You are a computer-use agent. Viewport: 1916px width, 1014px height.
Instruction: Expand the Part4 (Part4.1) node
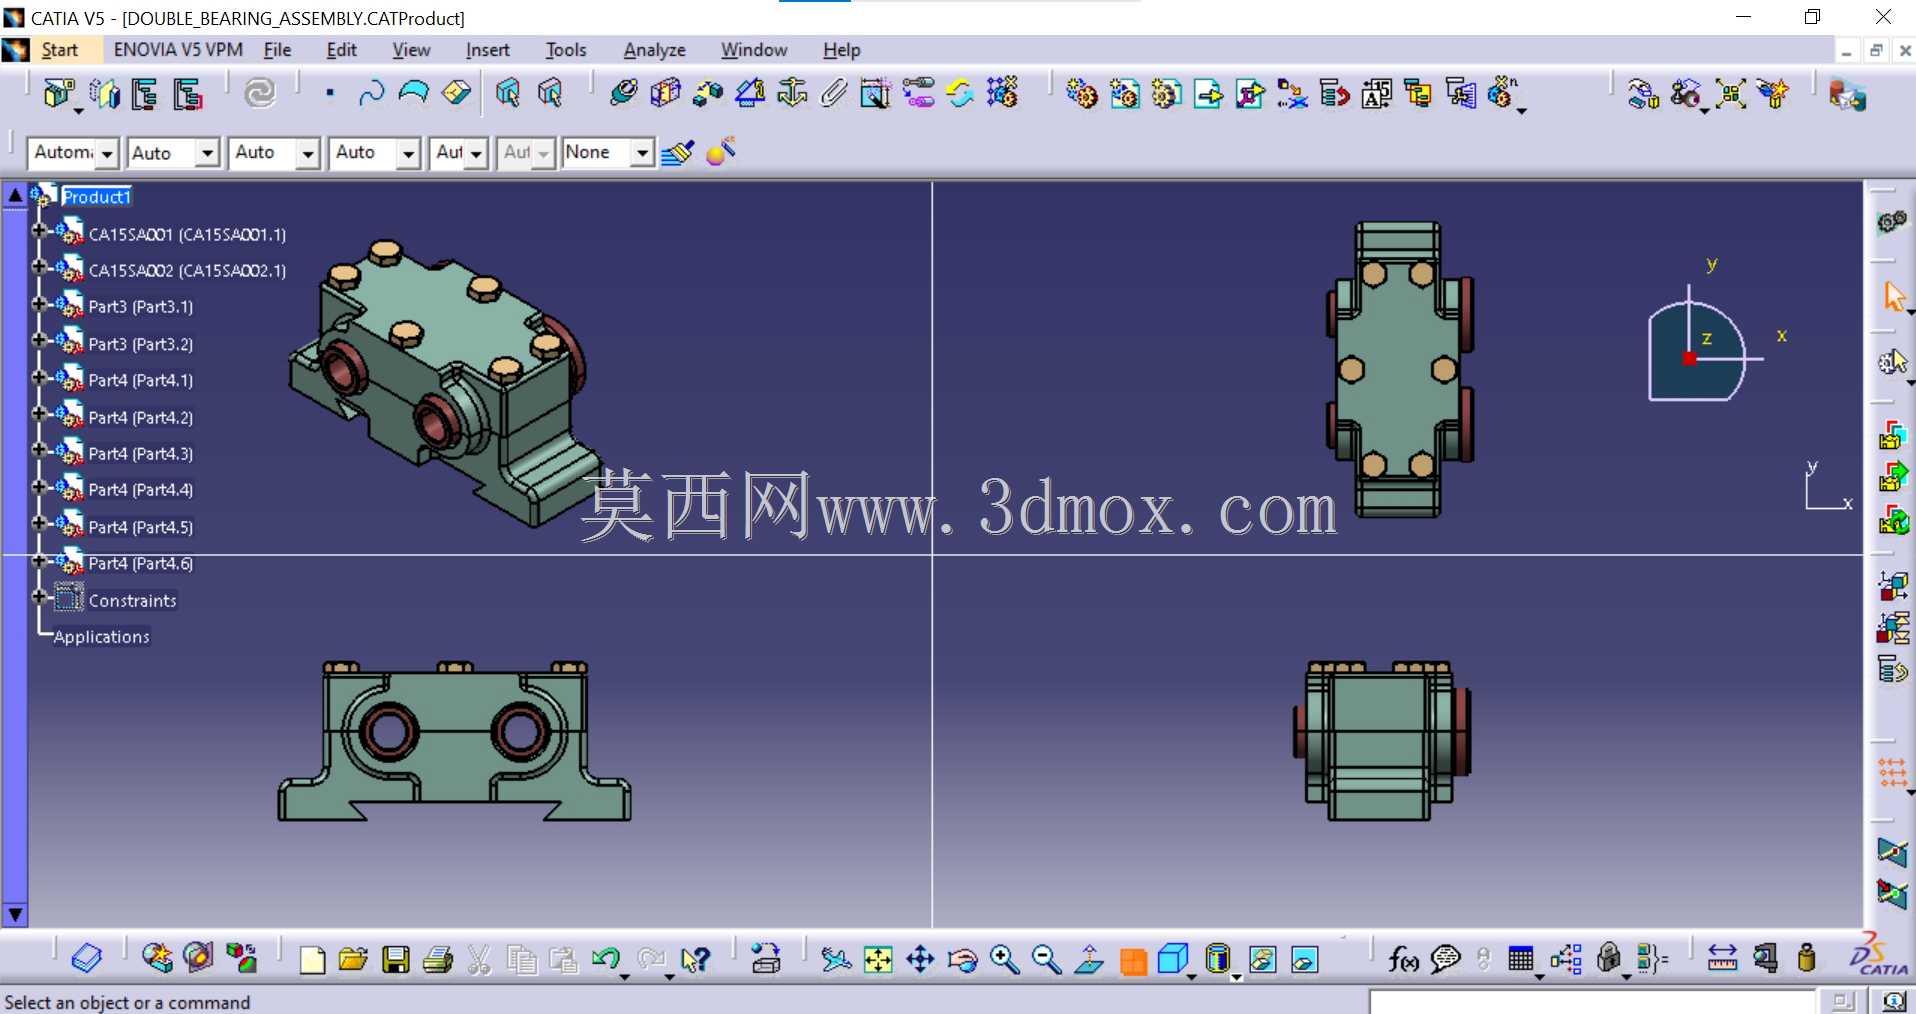(x=40, y=377)
